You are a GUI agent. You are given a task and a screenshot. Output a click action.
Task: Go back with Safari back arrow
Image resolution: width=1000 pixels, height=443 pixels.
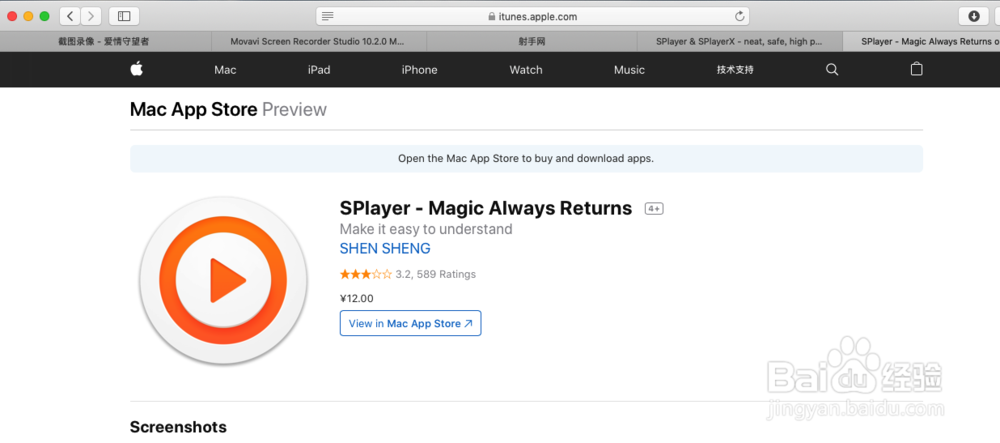[x=70, y=16]
